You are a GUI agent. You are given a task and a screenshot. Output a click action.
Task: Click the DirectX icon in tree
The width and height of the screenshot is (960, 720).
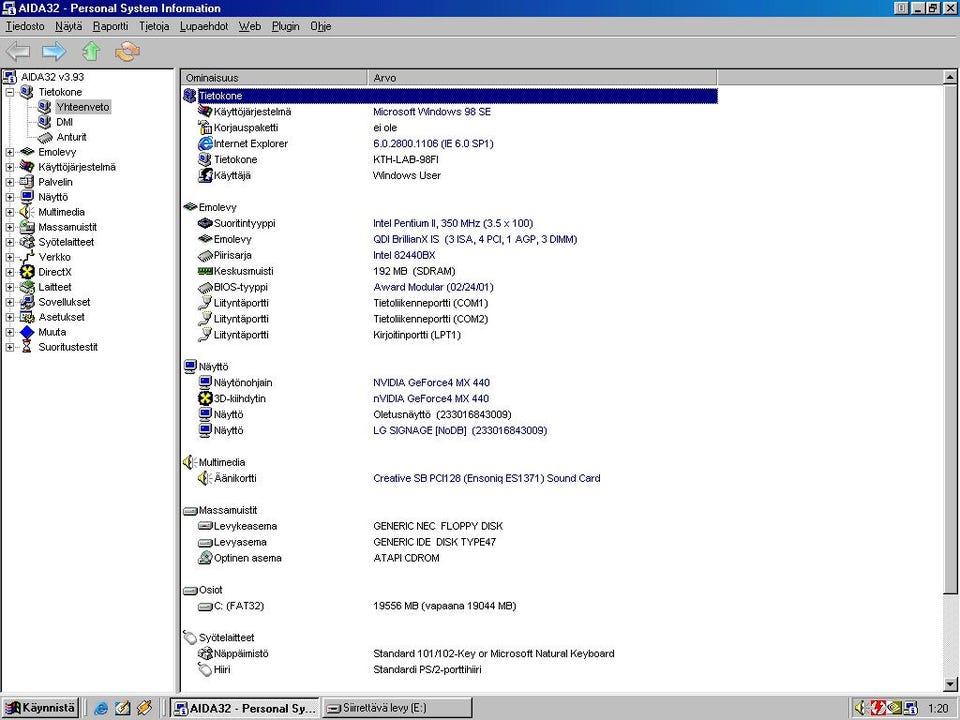[x=27, y=272]
